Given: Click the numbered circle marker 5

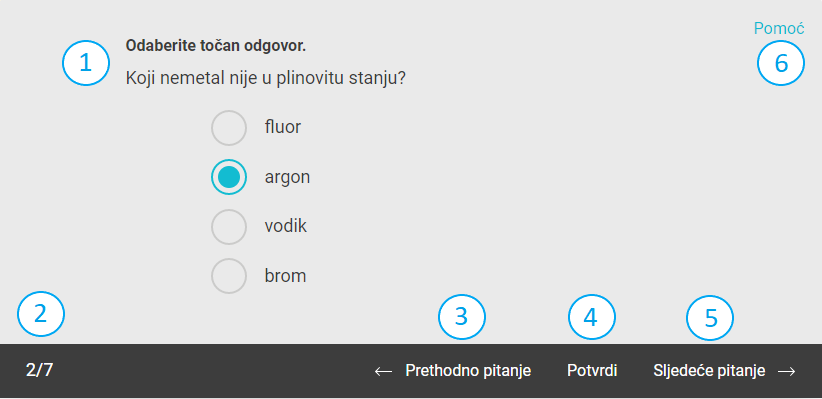Looking at the screenshot, I should 710,317.
